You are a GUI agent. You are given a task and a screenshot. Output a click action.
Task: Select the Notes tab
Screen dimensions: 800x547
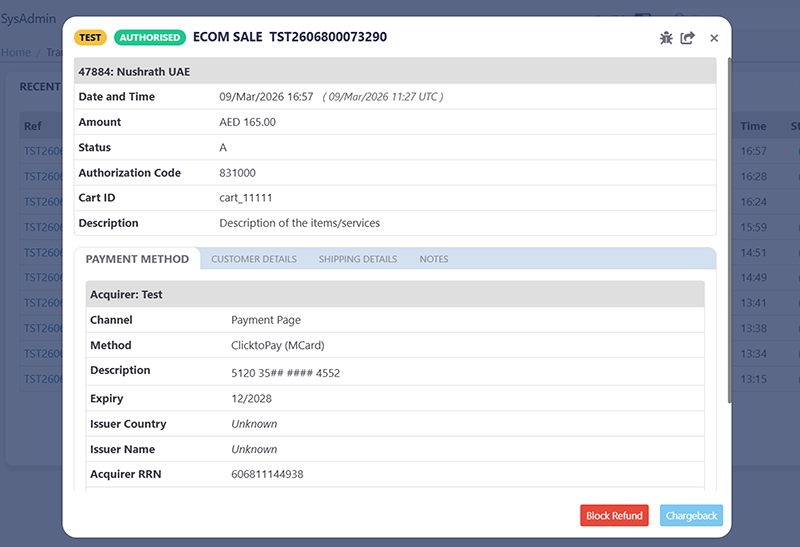tap(434, 259)
